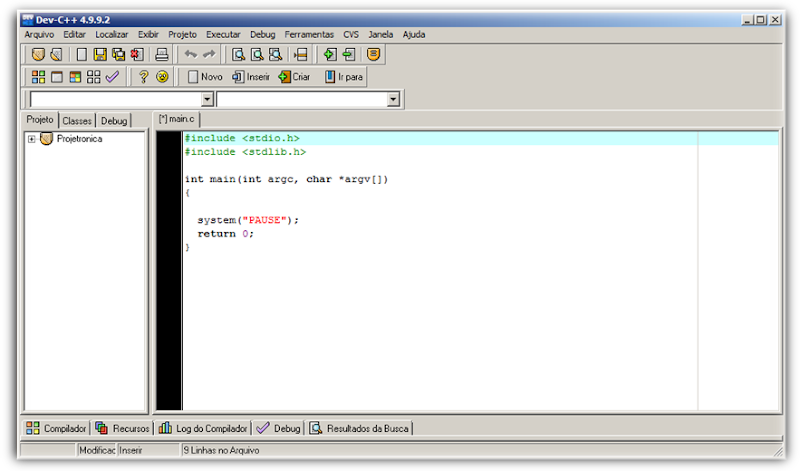Open the Compilador bottom tab
Screen dimensions: 800x471
pos(56,428)
